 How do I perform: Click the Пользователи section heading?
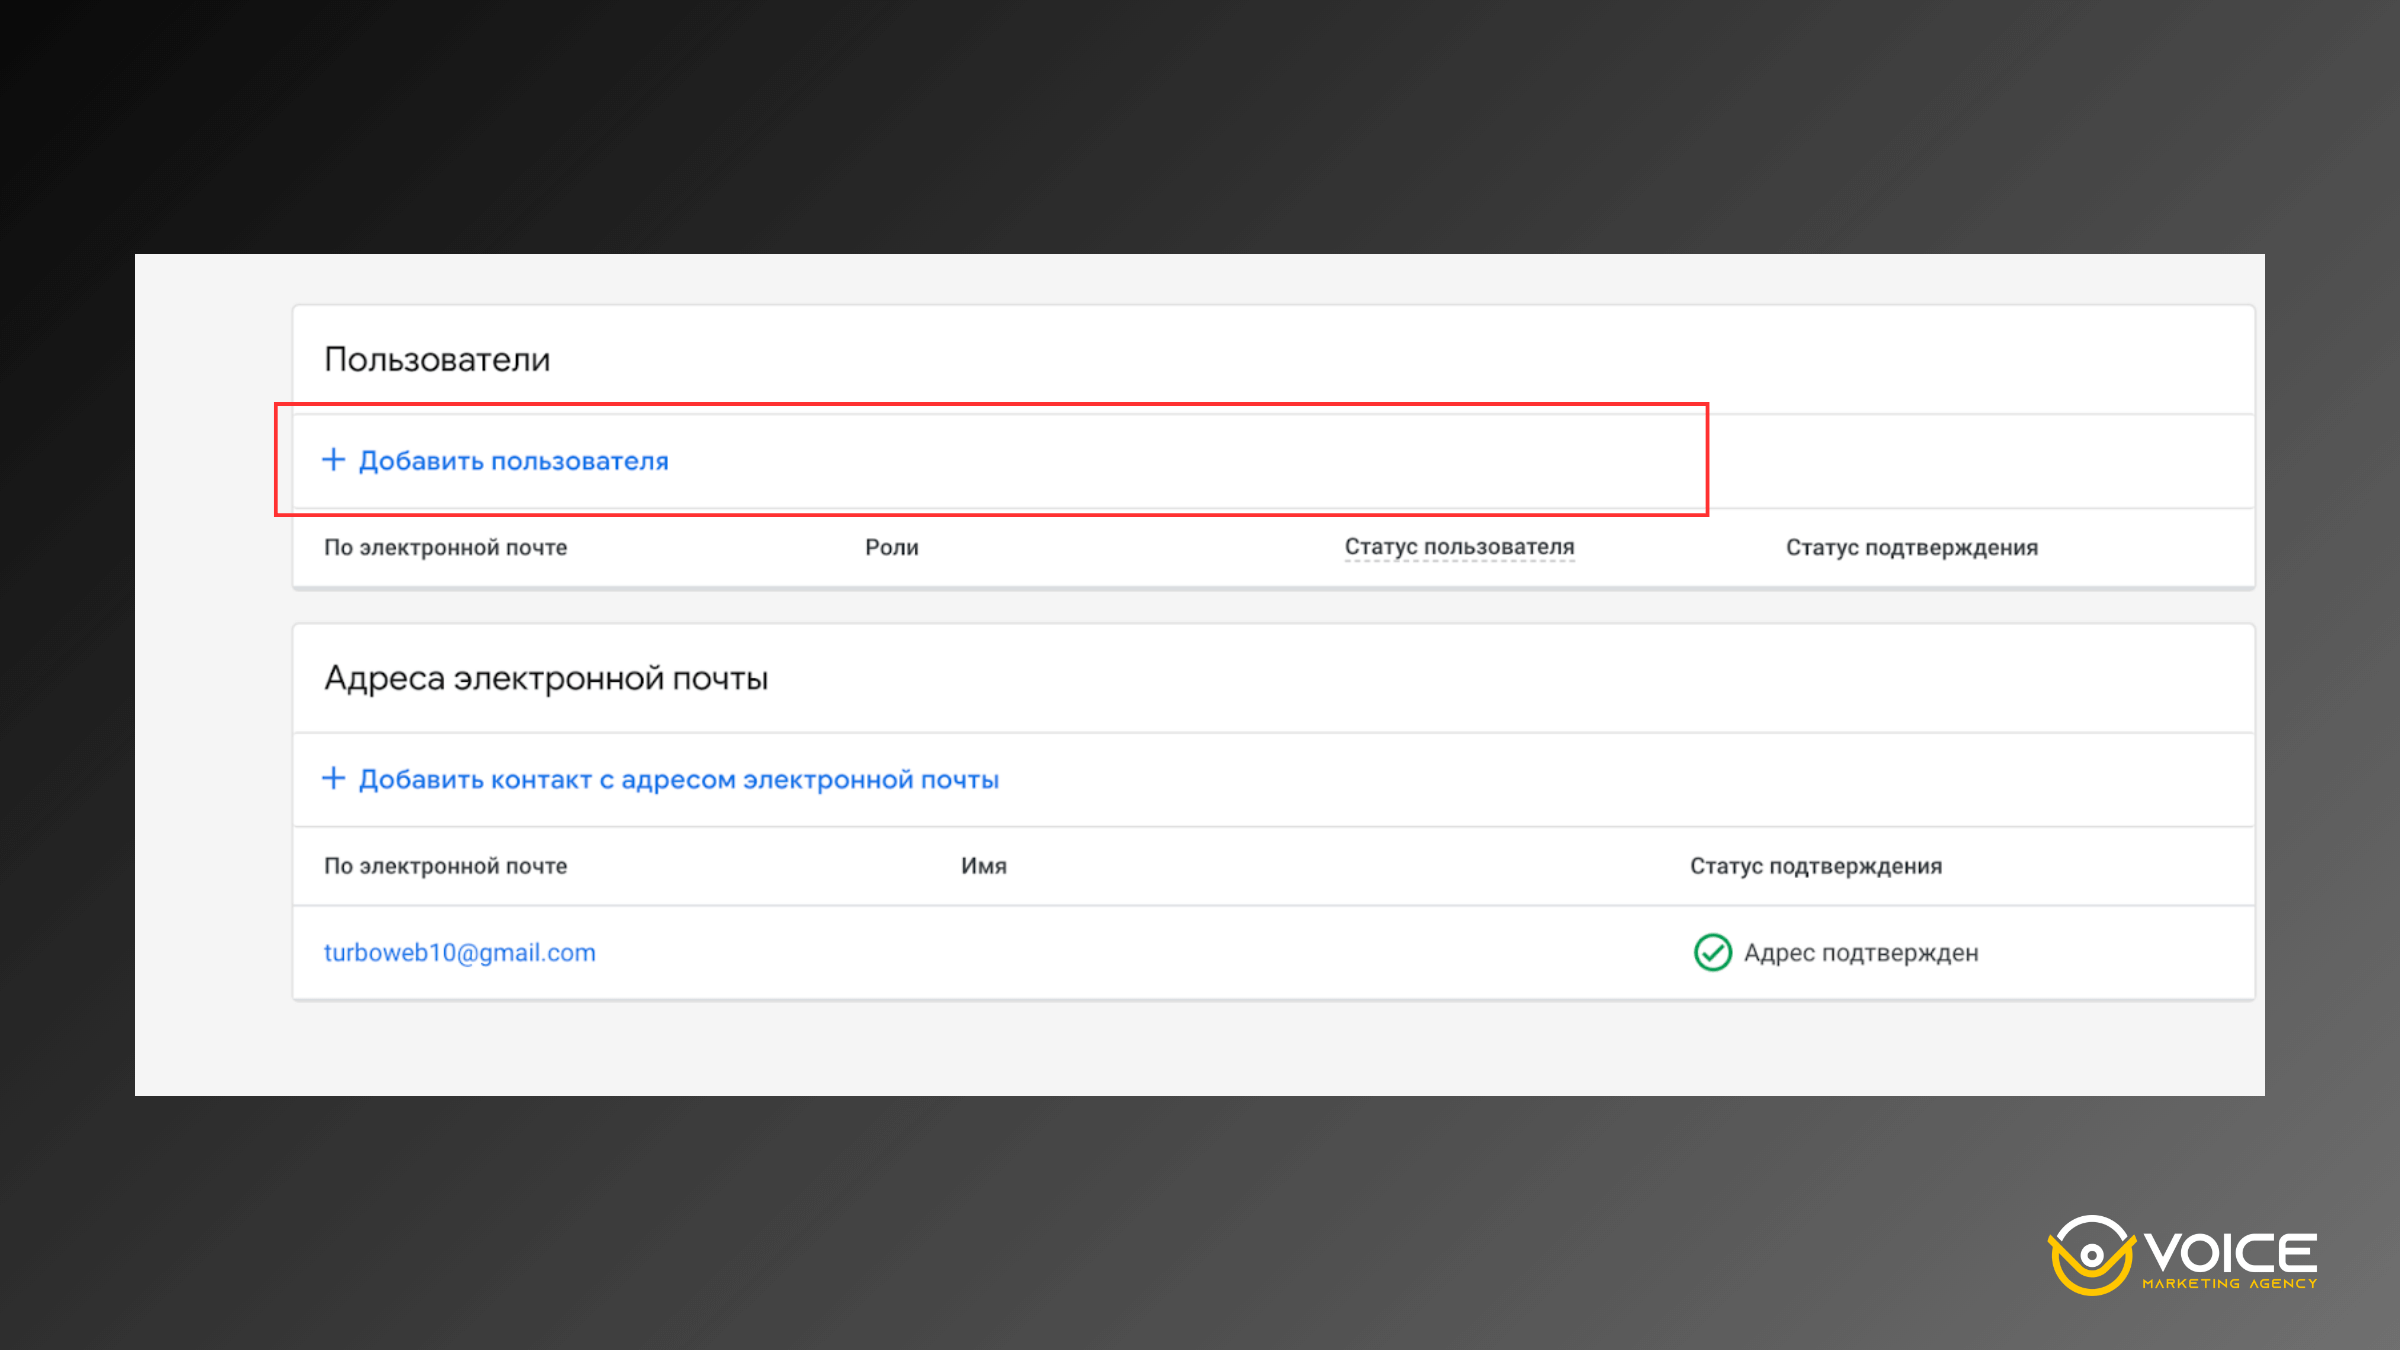click(437, 359)
